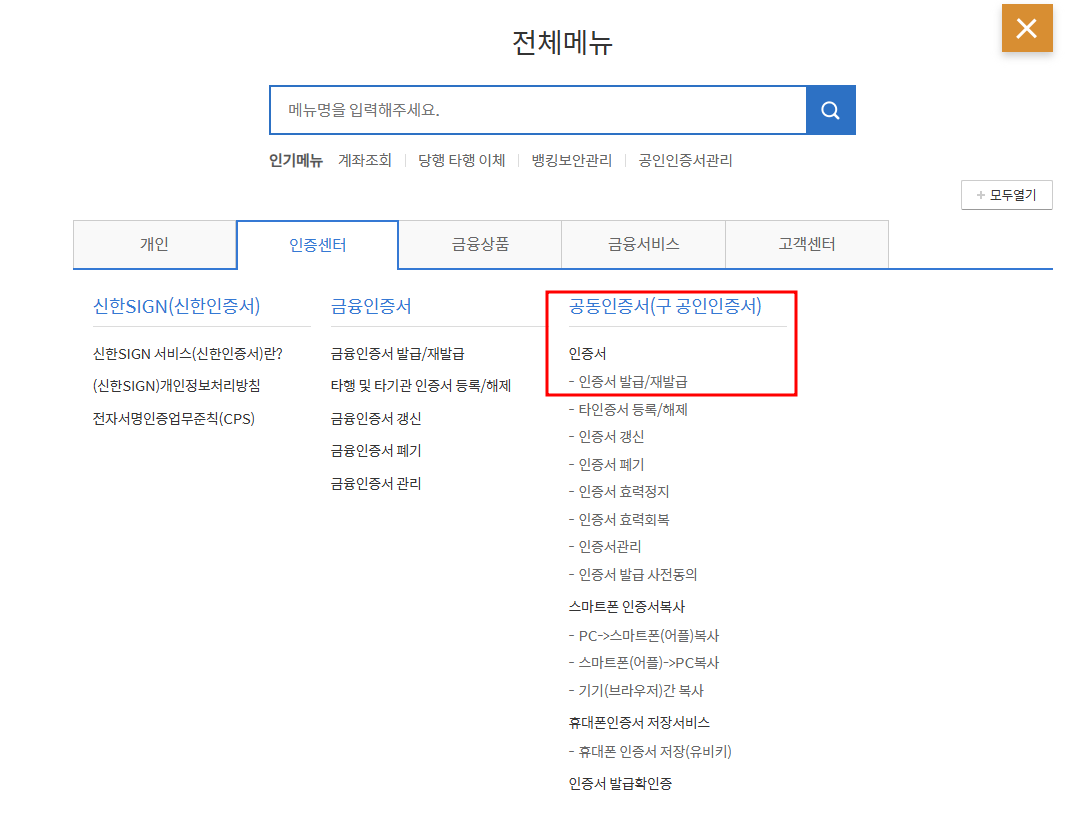Expand all menus with 모두열기
The width and height of the screenshot is (1088, 832).
click(1007, 195)
